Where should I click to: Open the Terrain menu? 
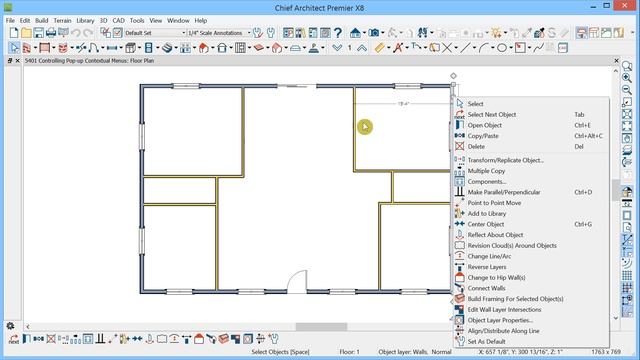pyautogui.click(x=62, y=20)
